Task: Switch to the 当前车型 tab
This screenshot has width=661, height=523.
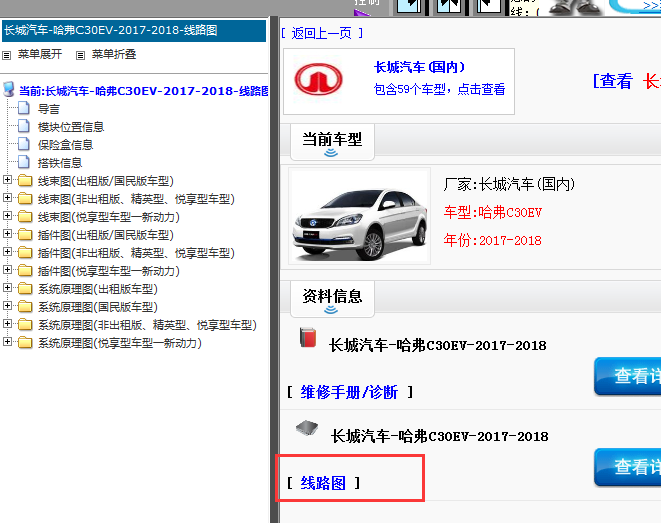Action: pyautogui.click(x=332, y=142)
